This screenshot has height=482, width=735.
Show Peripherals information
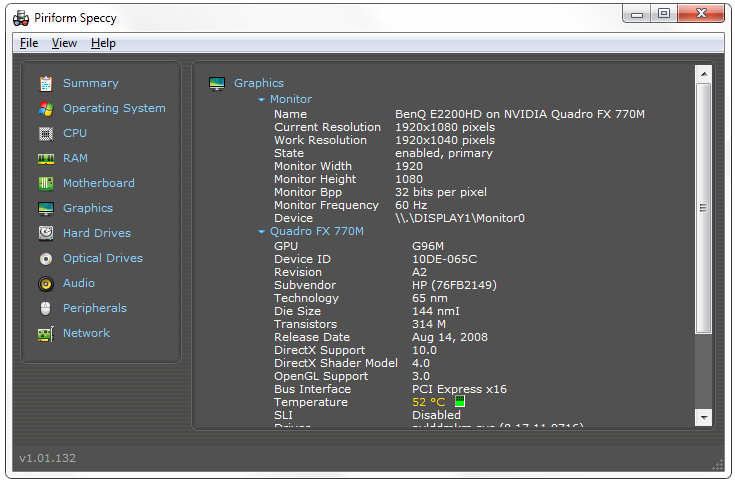click(95, 308)
